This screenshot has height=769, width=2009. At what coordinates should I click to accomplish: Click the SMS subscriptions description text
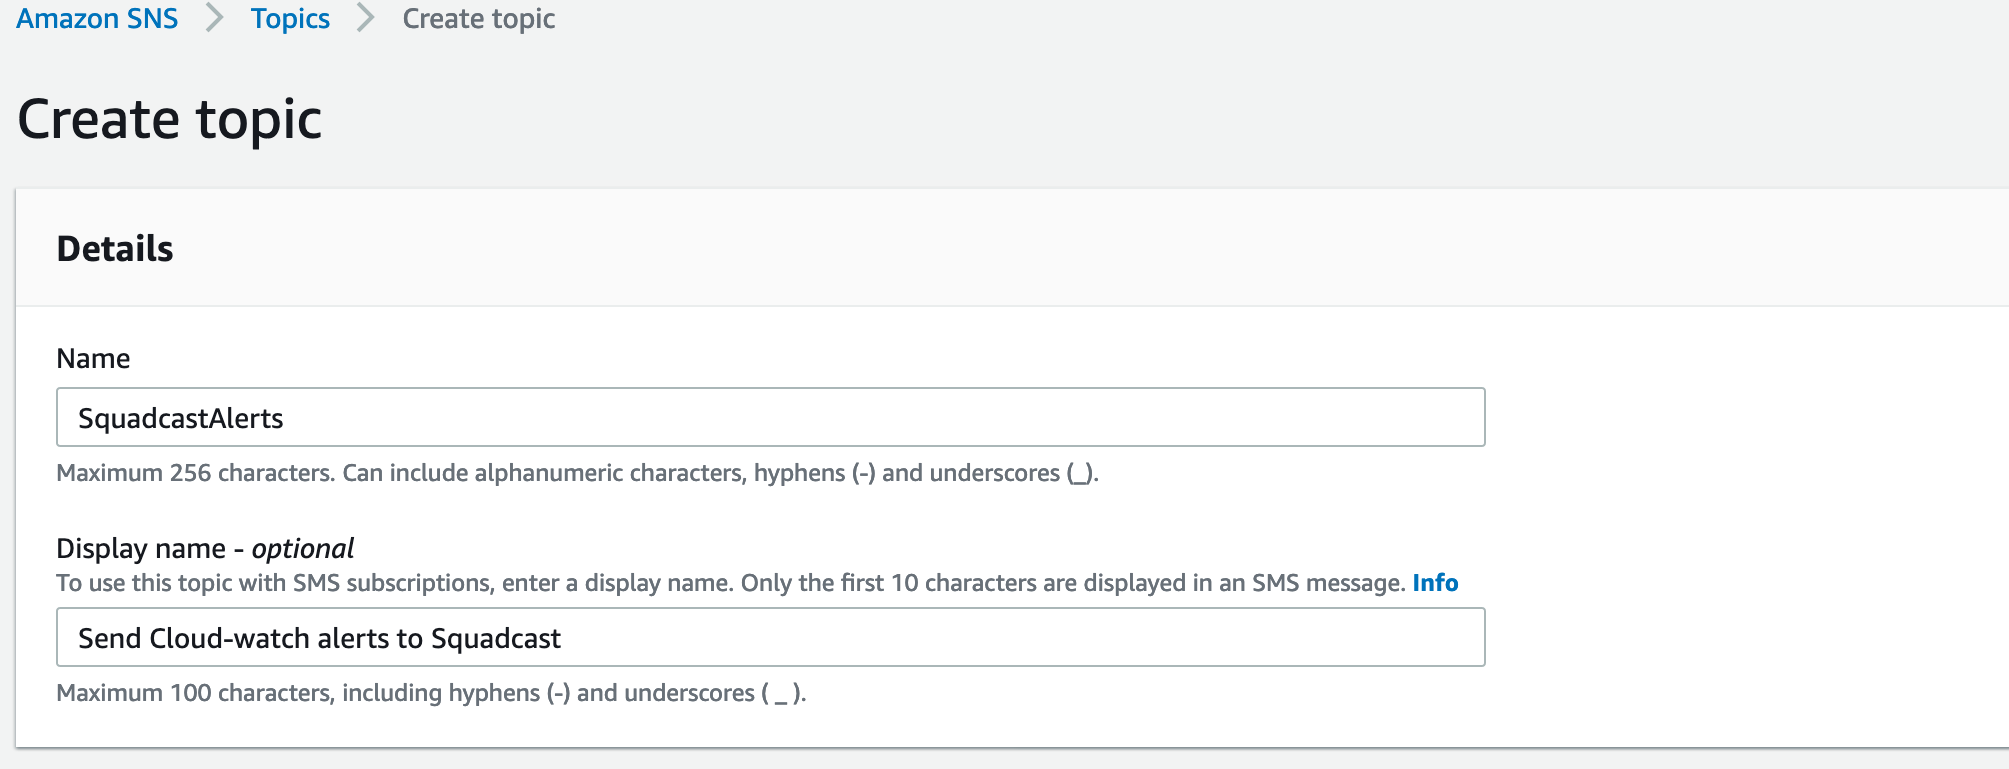click(731, 583)
